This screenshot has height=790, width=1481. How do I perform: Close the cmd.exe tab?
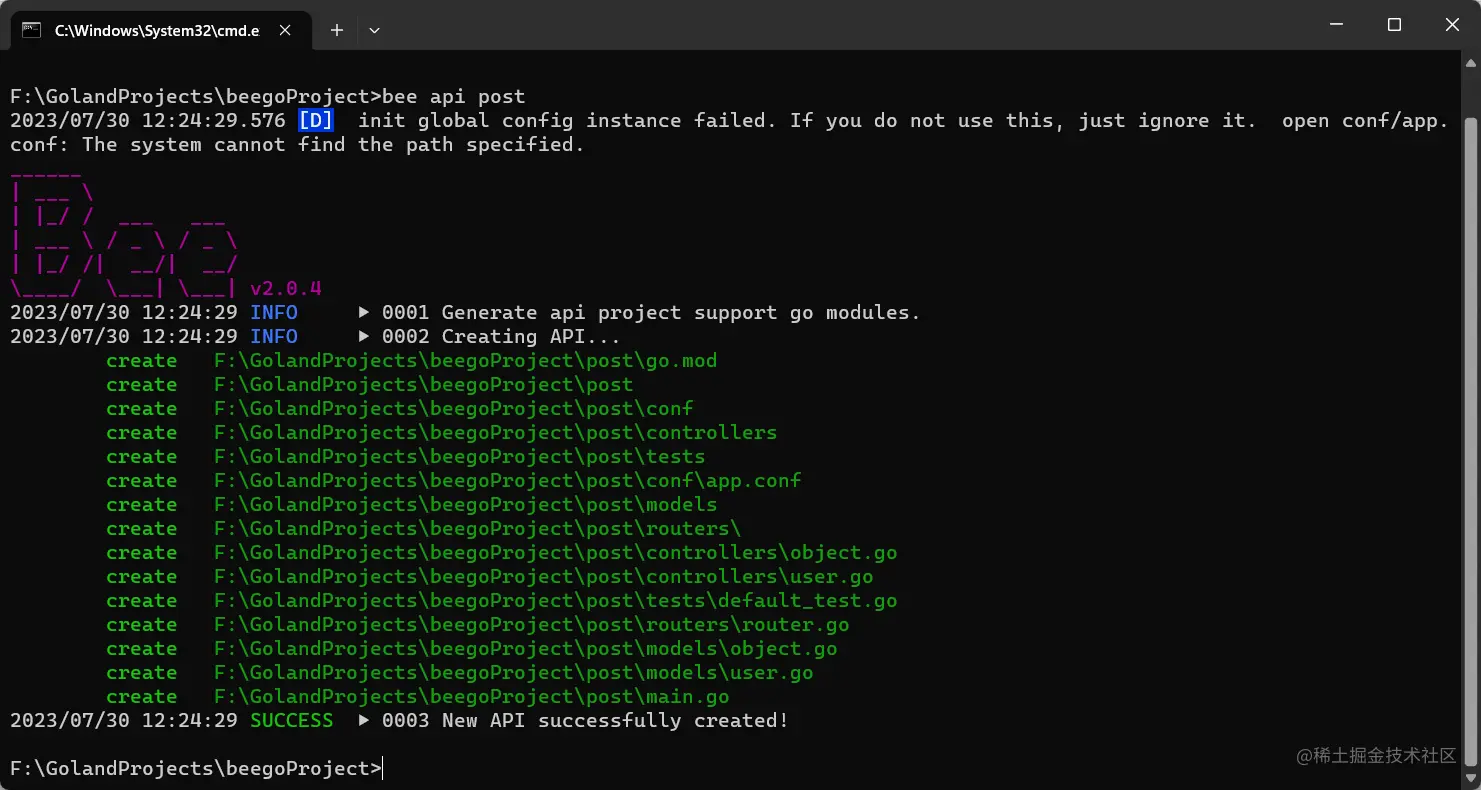coord(285,30)
